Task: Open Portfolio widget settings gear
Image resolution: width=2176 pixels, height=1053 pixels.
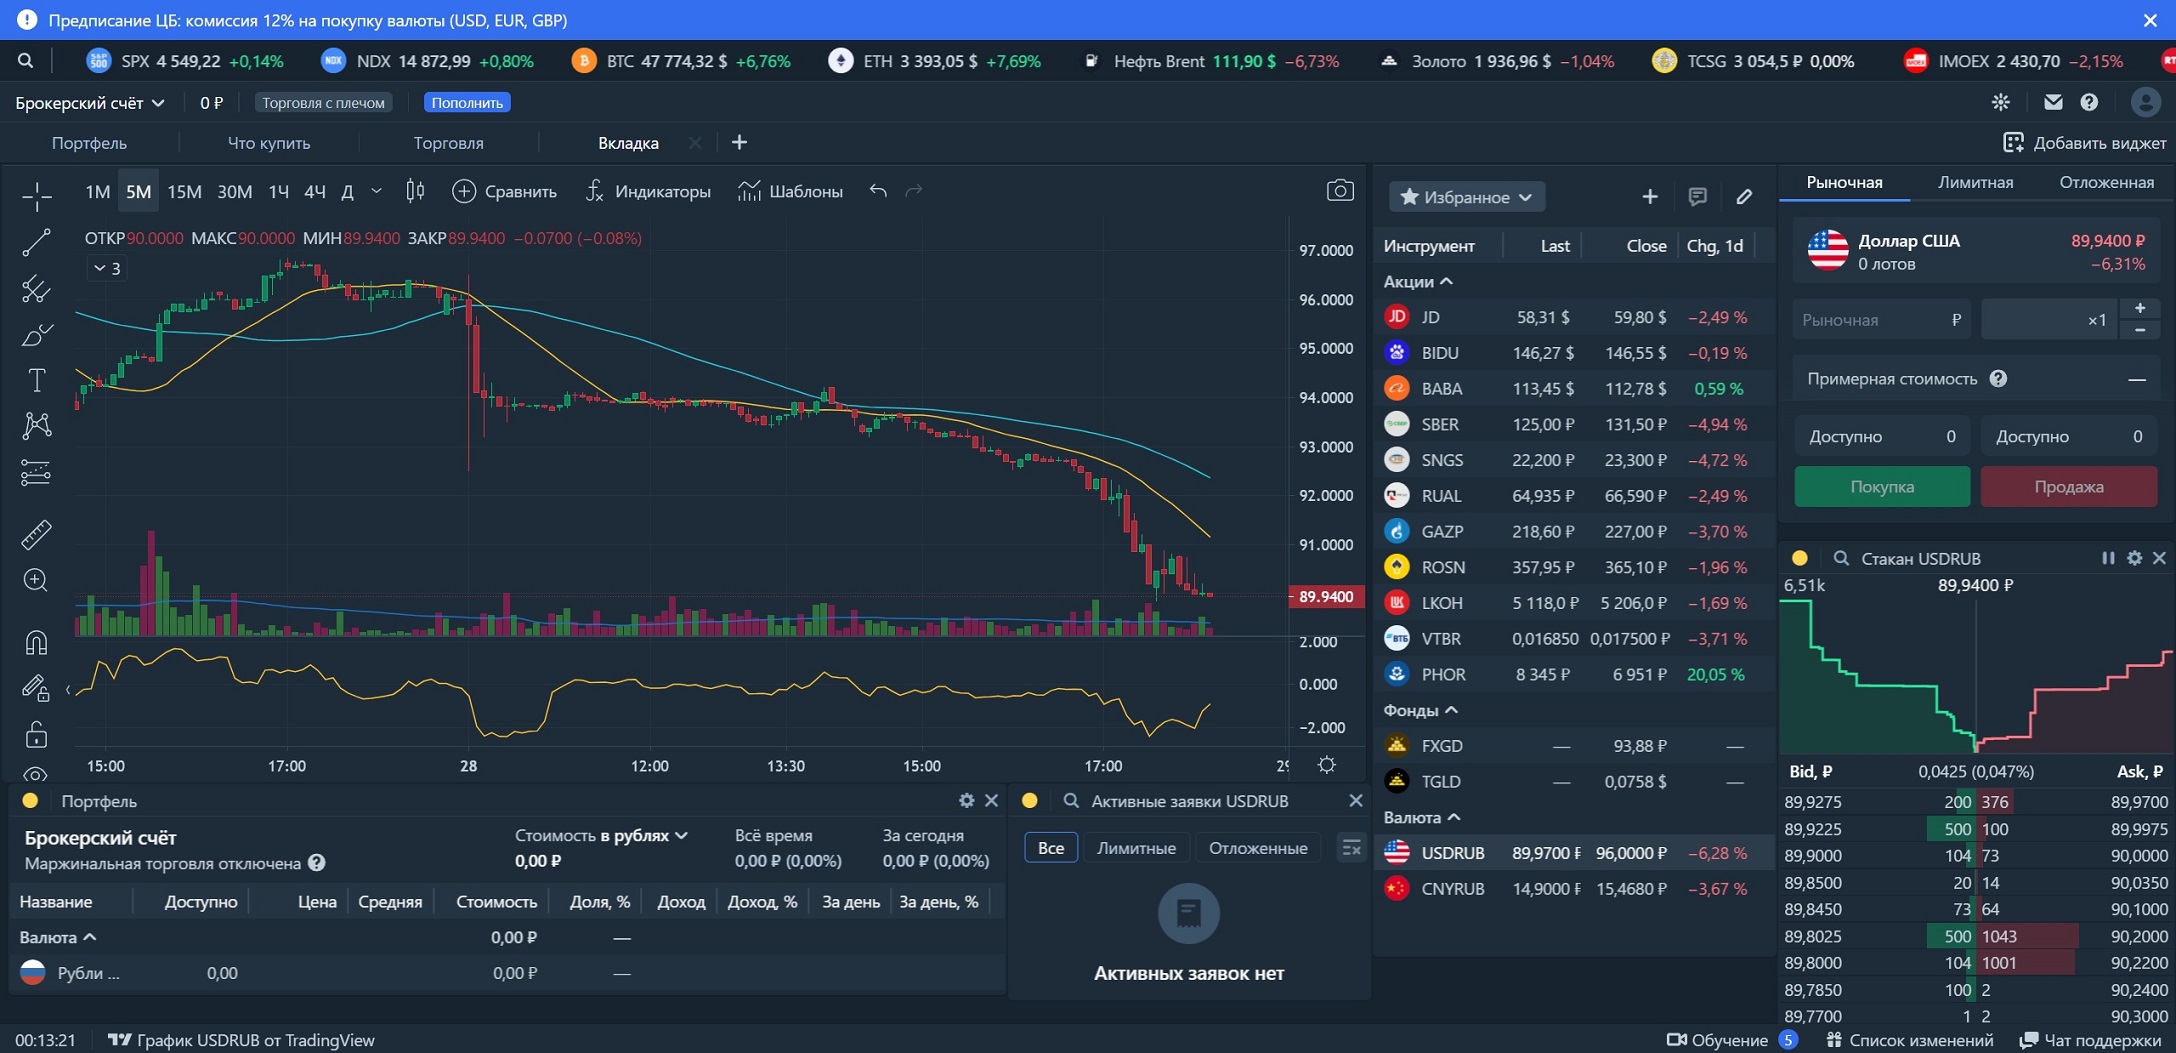Action: [x=966, y=800]
